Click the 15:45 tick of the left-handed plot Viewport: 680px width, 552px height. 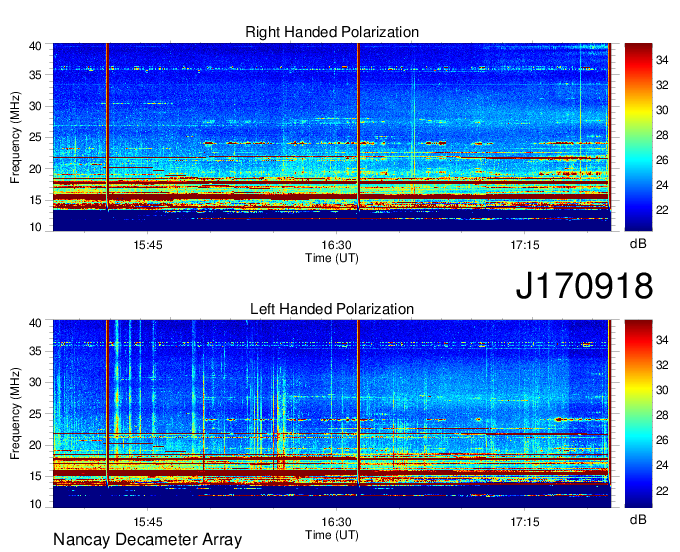click(148, 522)
